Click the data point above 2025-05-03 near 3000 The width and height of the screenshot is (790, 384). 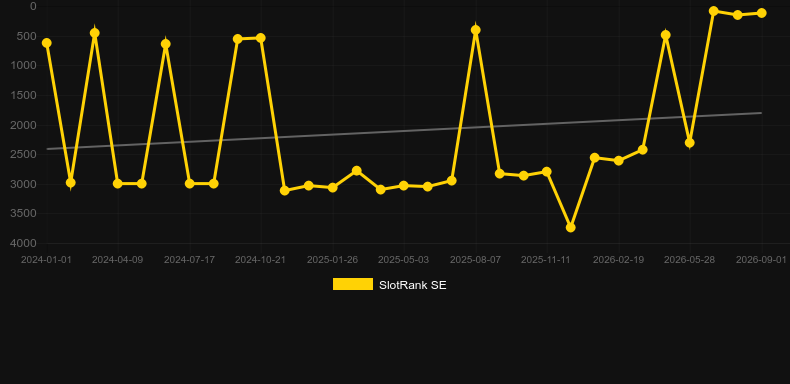coord(404,186)
